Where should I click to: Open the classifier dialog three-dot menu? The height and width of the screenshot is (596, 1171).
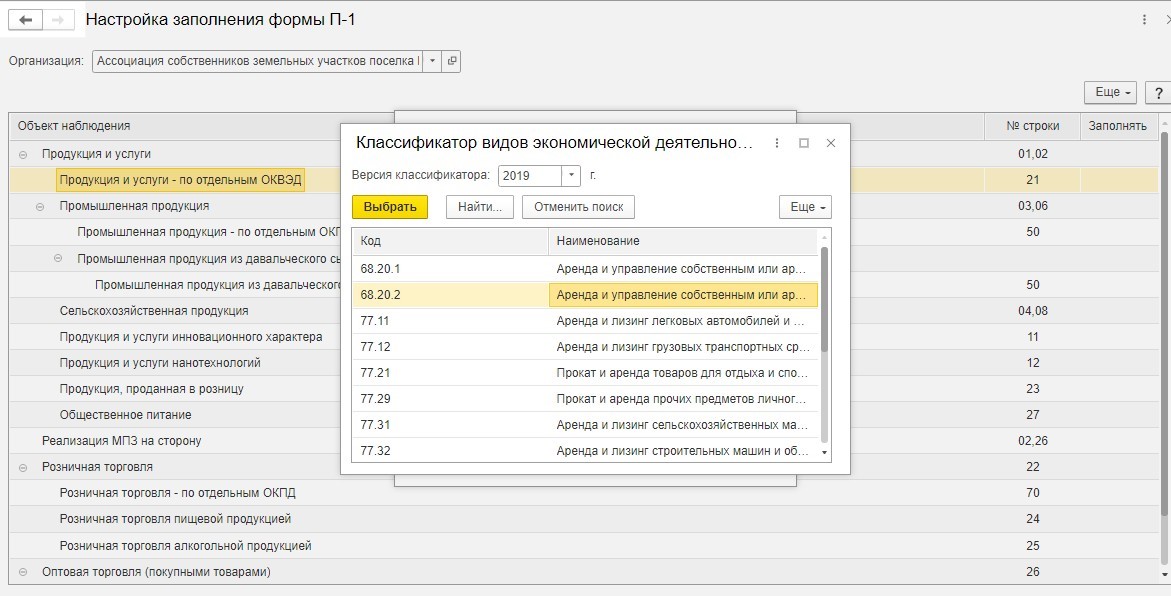777,143
